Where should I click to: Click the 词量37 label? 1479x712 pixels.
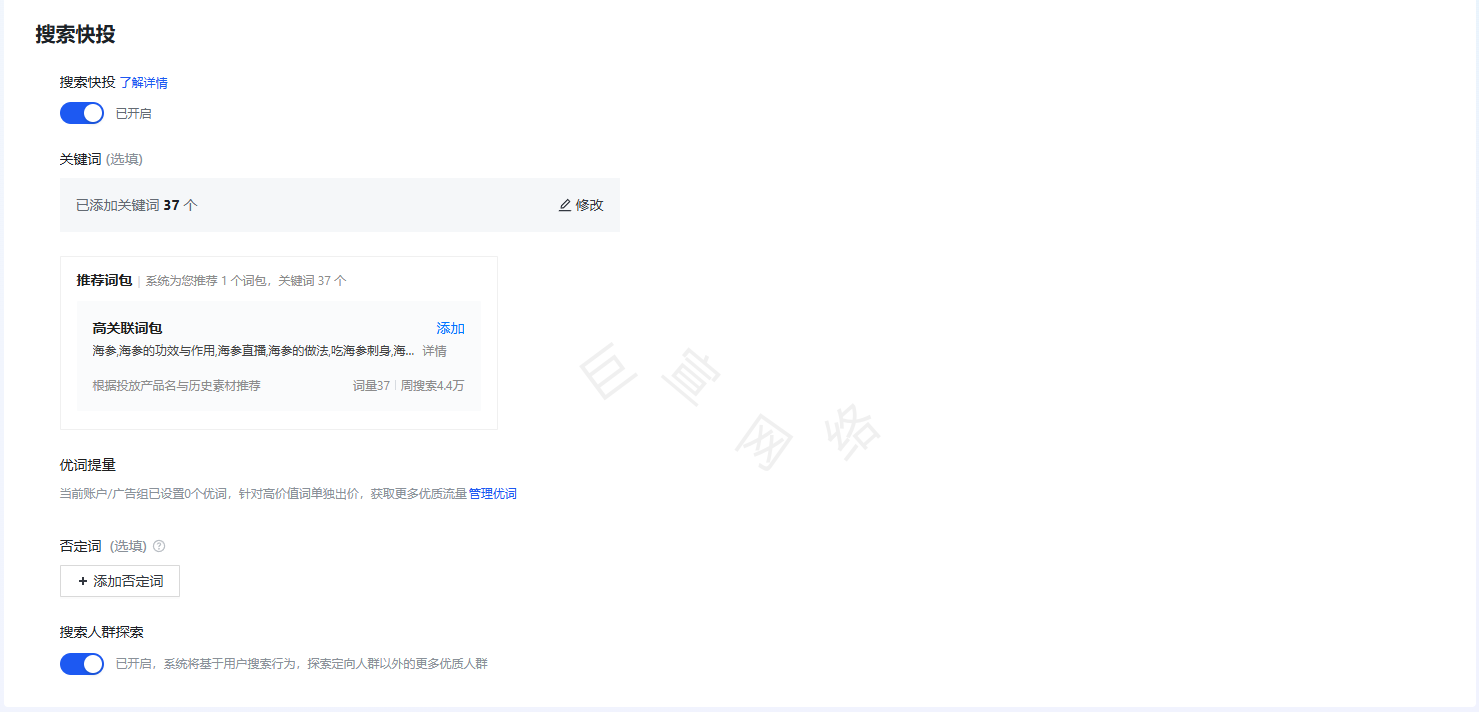(x=371, y=385)
